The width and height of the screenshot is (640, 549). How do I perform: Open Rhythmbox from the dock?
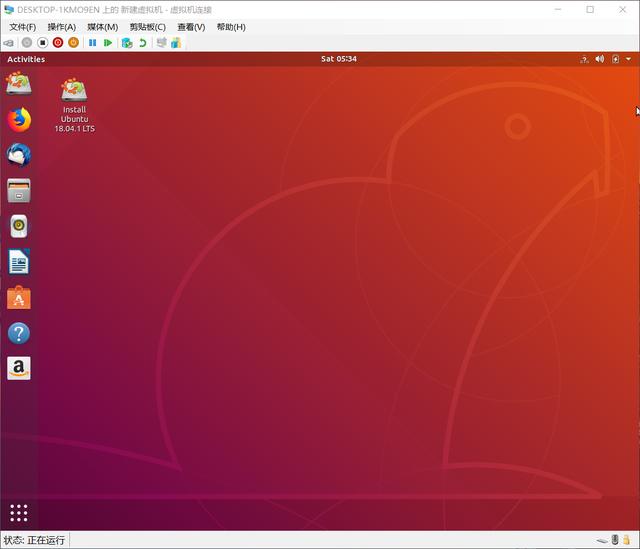[x=19, y=226]
